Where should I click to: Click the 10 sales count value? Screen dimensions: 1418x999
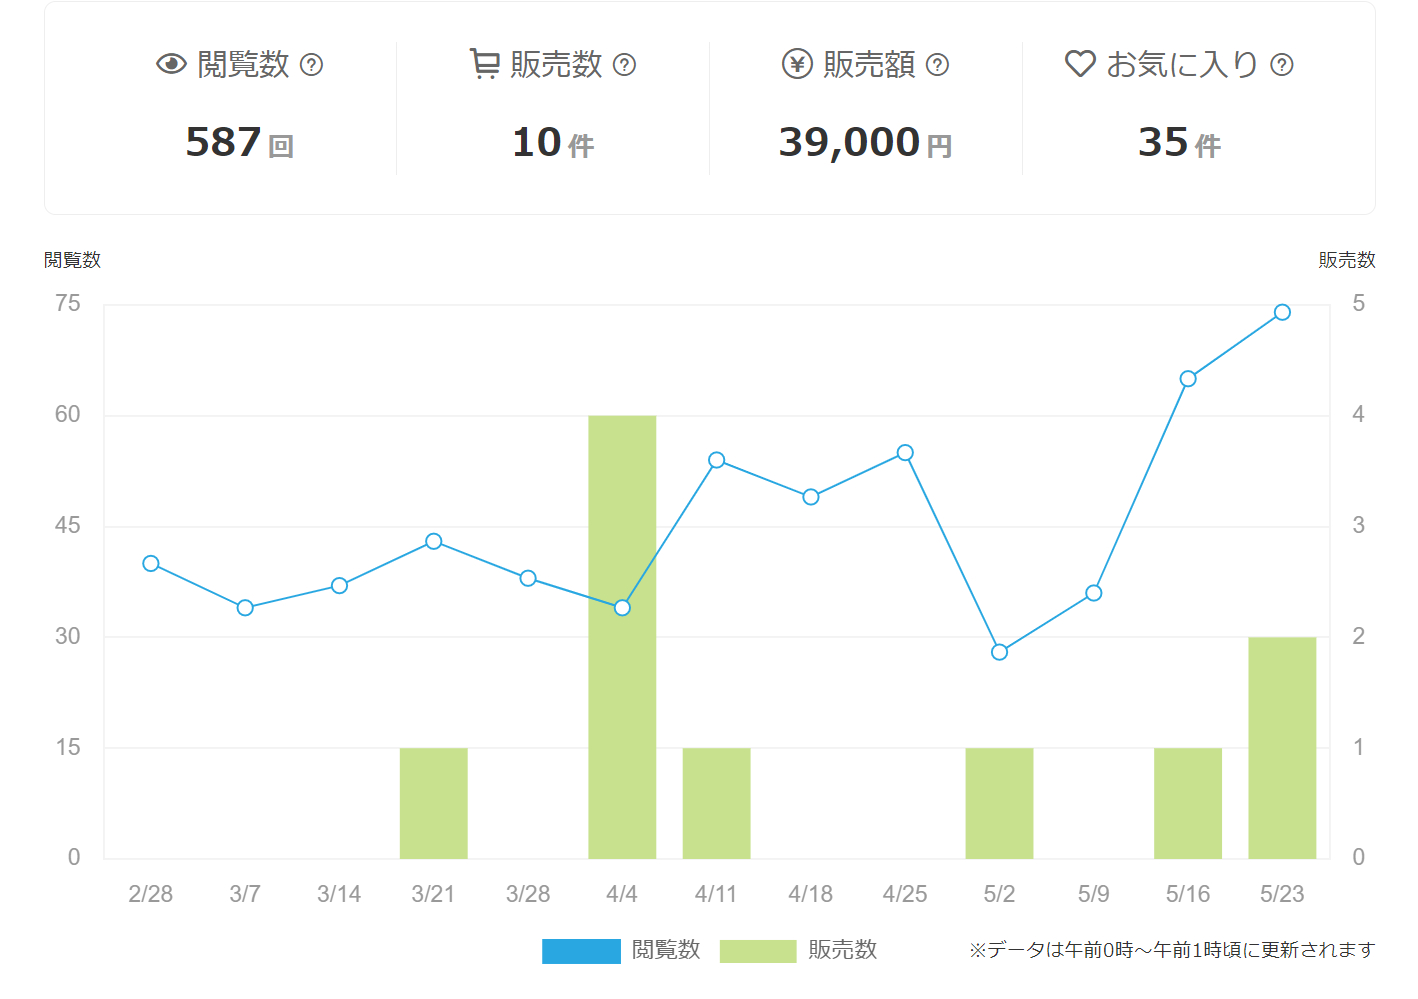pos(537,142)
